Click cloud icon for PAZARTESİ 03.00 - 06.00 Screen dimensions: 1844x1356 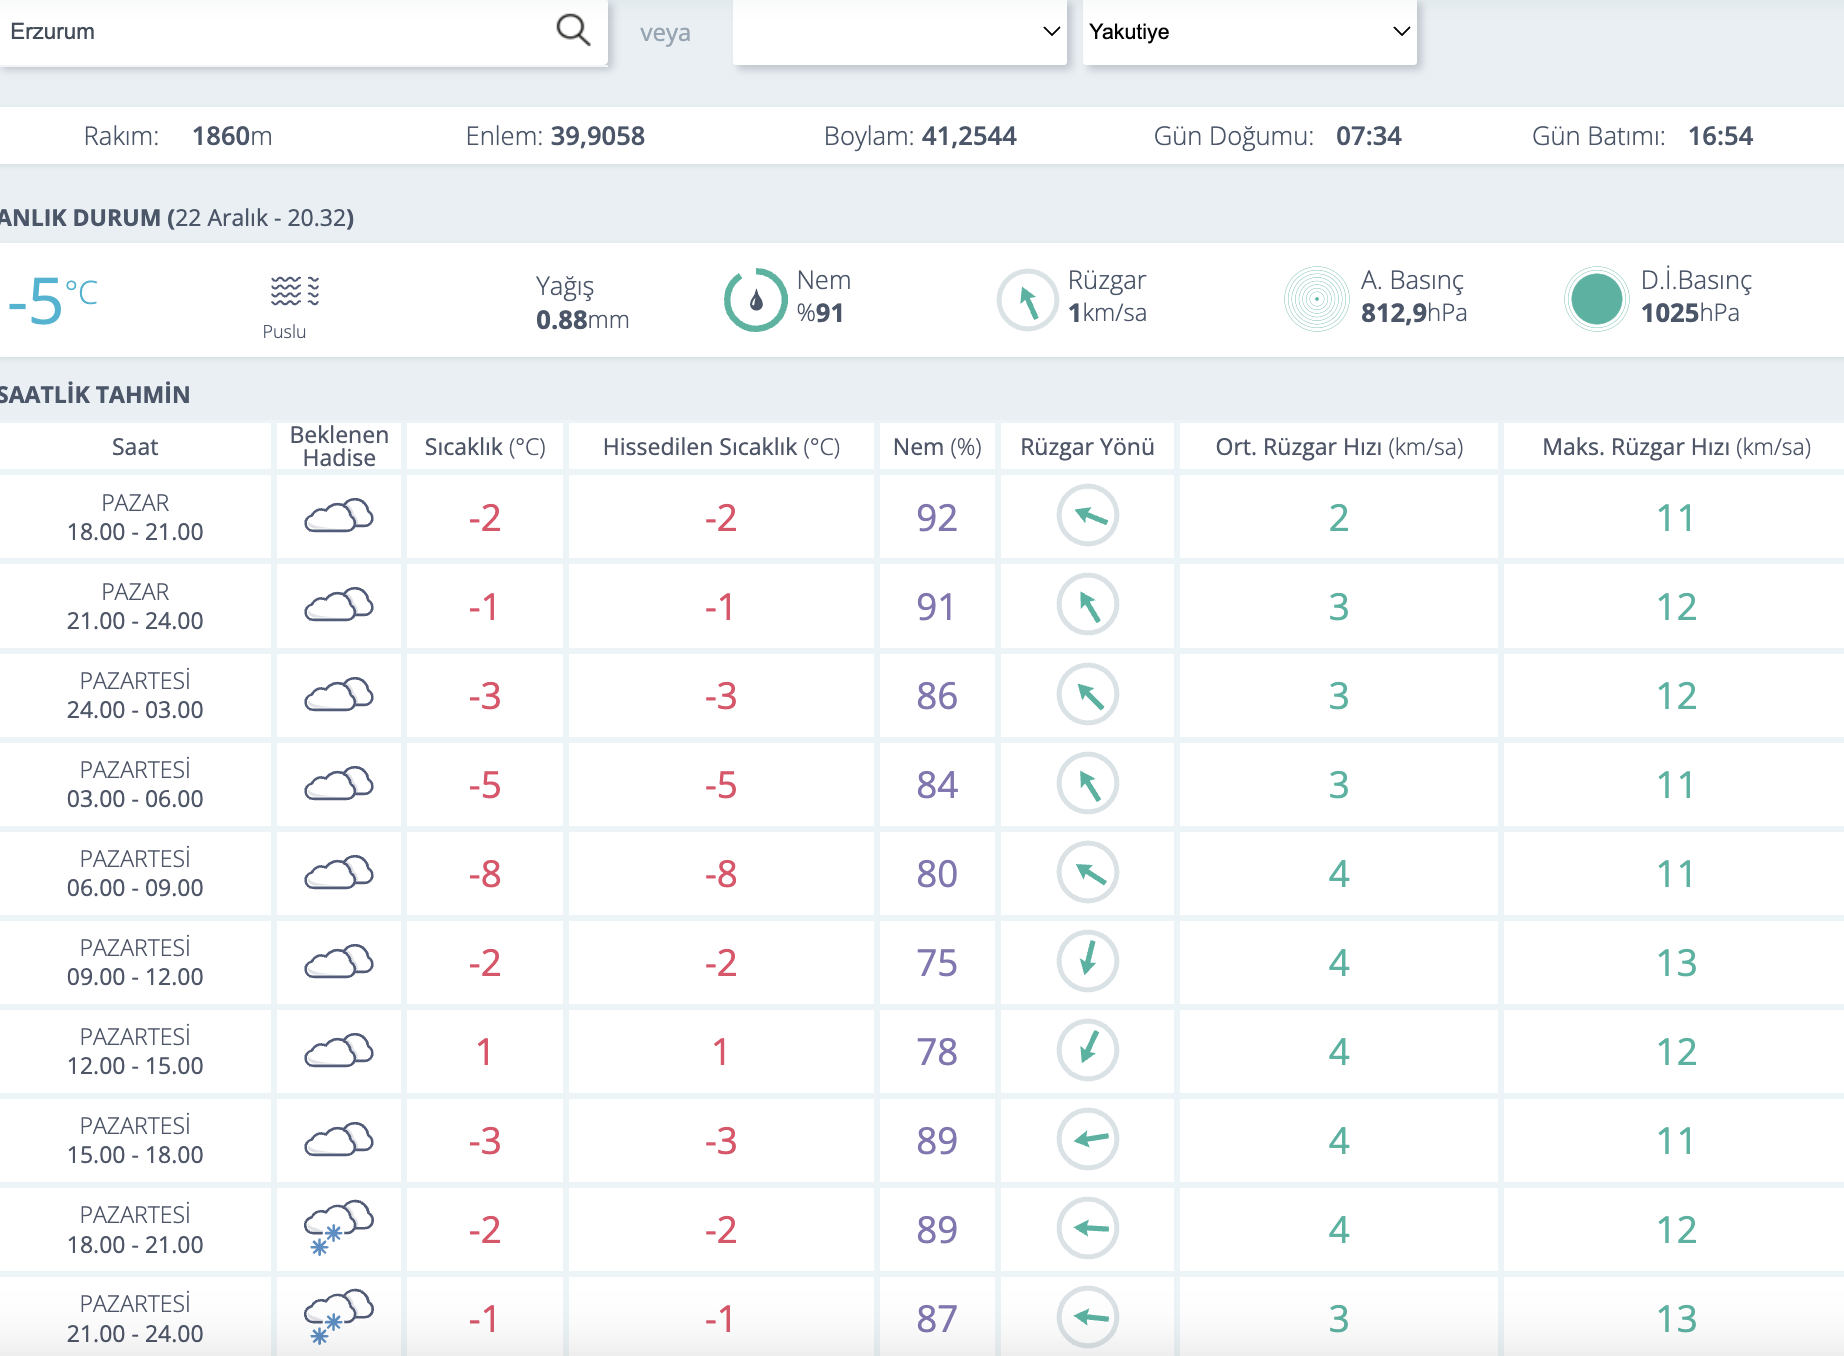coord(339,783)
